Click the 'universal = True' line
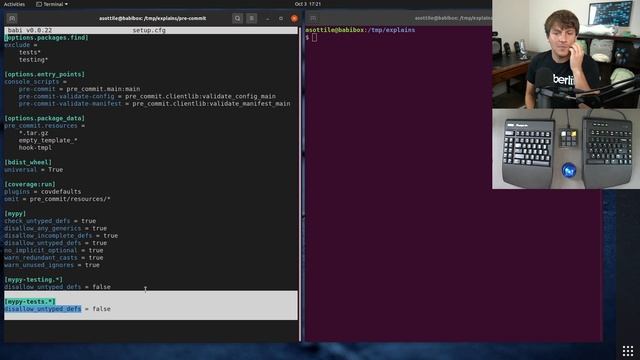This screenshot has width=640, height=360. coord(33,170)
